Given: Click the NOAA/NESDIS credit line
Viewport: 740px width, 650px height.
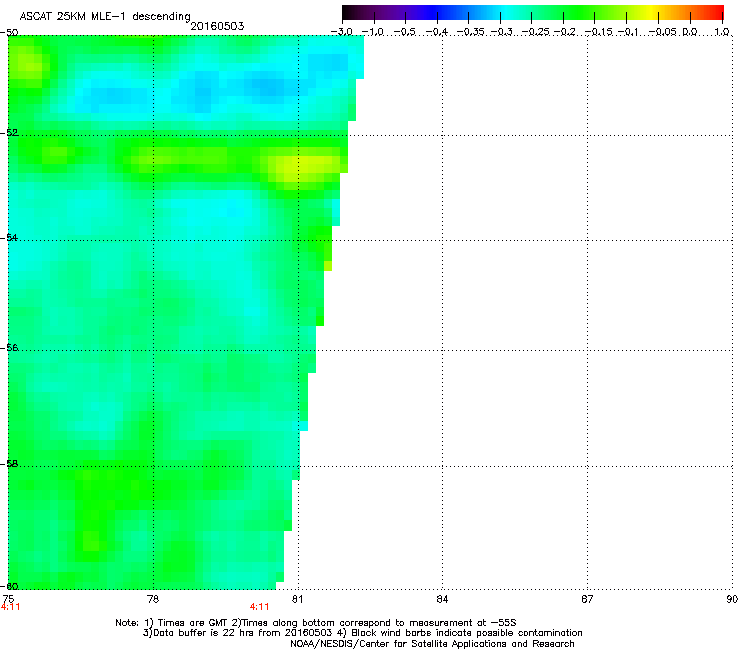Looking at the screenshot, I should (x=432, y=643).
